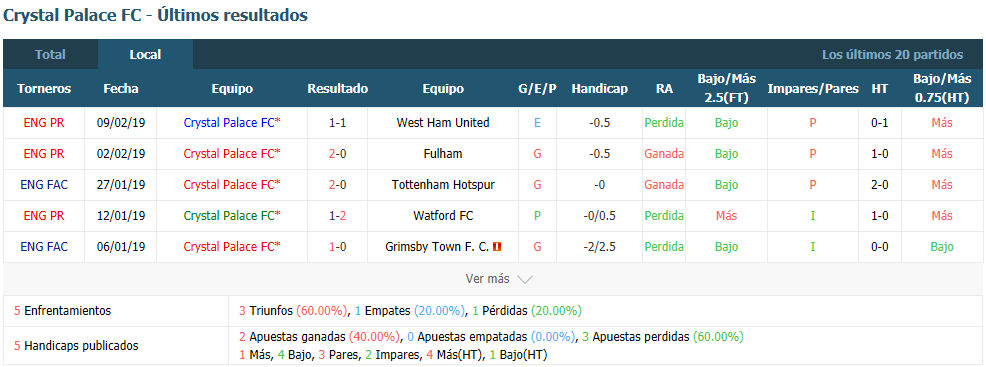Click ENG FAC tournament on 27/01/19 row
This screenshot has width=986, height=367.
44,185
